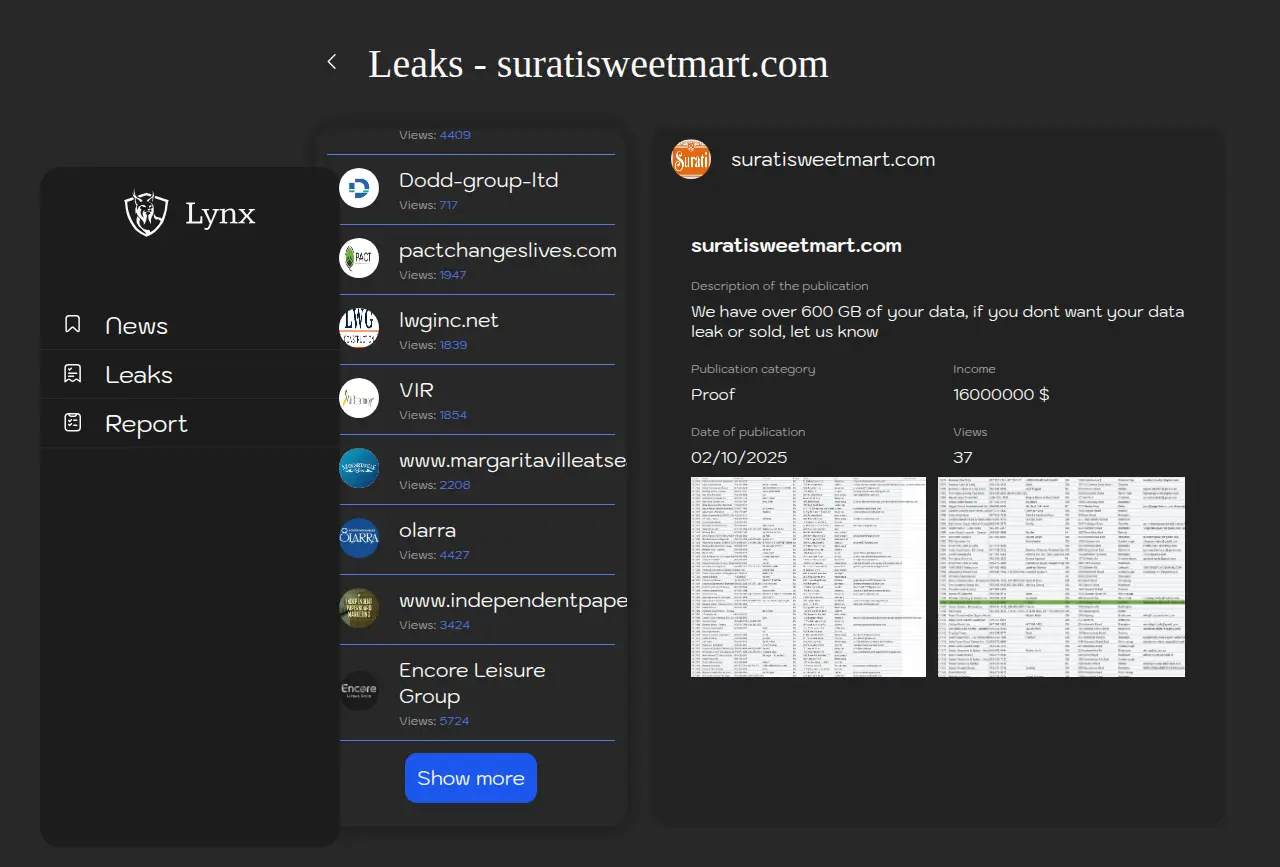Click the Encore Leisure Group logo
The height and width of the screenshot is (867, 1280).
point(359,690)
